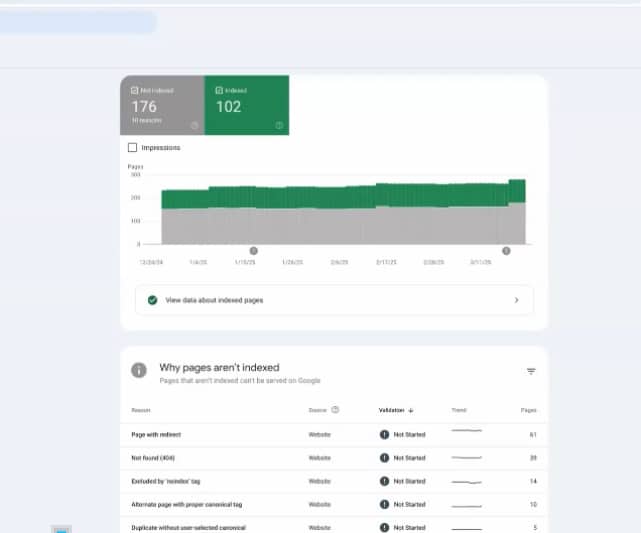Click help icon on Indexed card
This screenshot has height=533, width=641.
point(279,126)
